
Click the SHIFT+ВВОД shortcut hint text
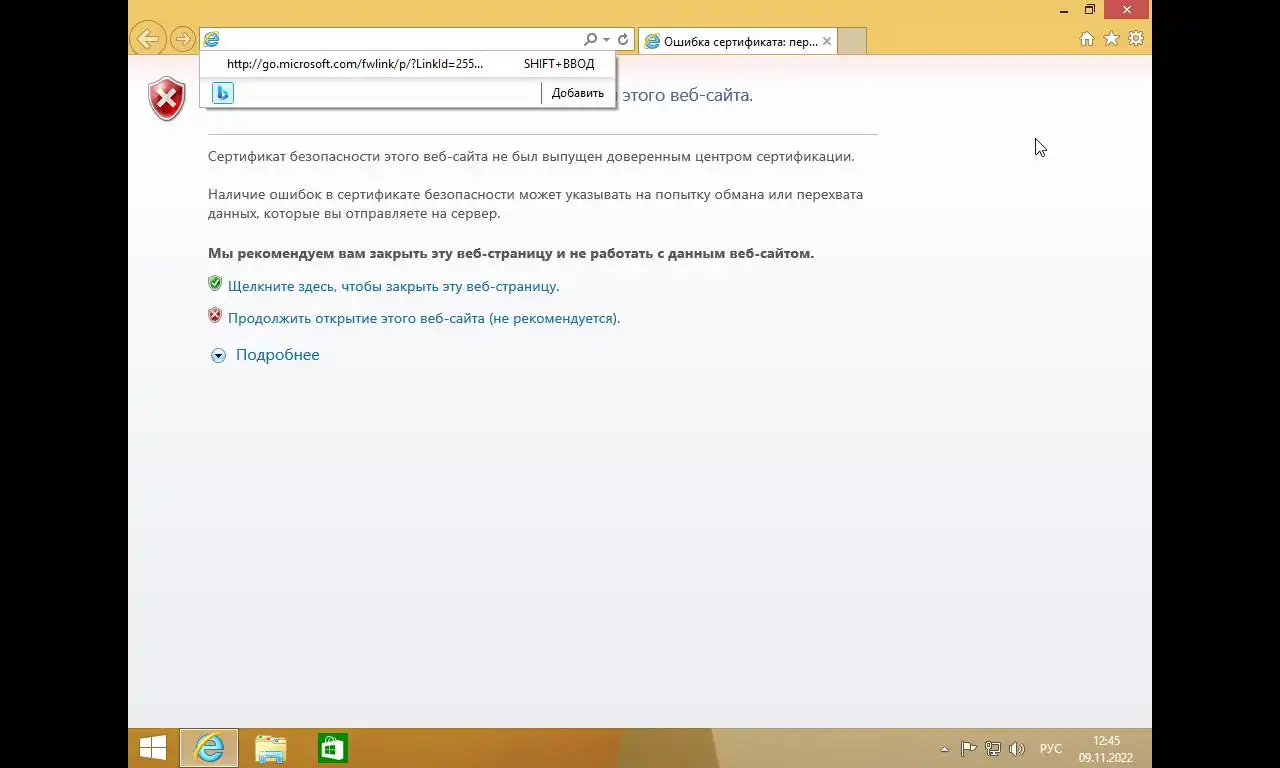559,64
